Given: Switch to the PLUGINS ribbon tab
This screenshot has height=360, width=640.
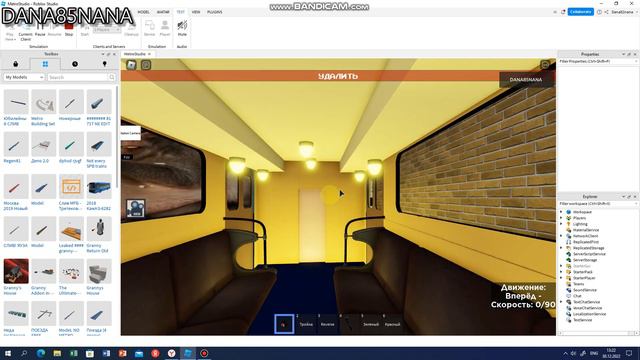Looking at the screenshot, I should pyautogui.click(x=215, y=12).
